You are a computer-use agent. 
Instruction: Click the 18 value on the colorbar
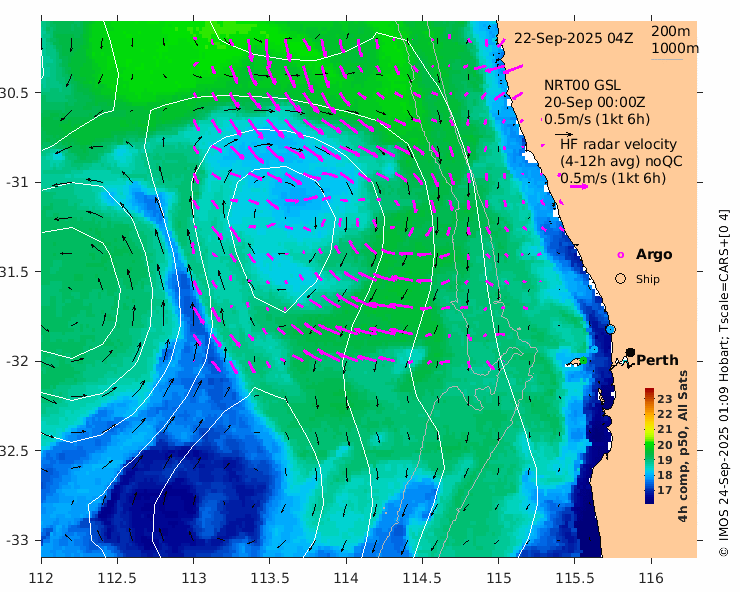664,475
